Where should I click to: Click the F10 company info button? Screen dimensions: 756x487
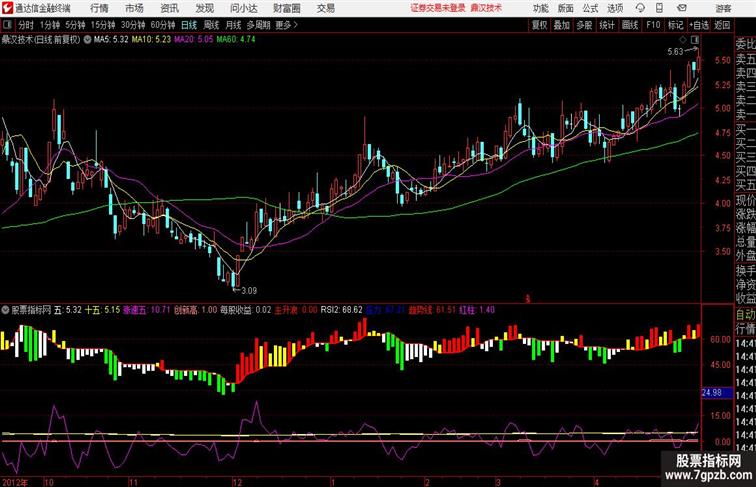[653, 25]
